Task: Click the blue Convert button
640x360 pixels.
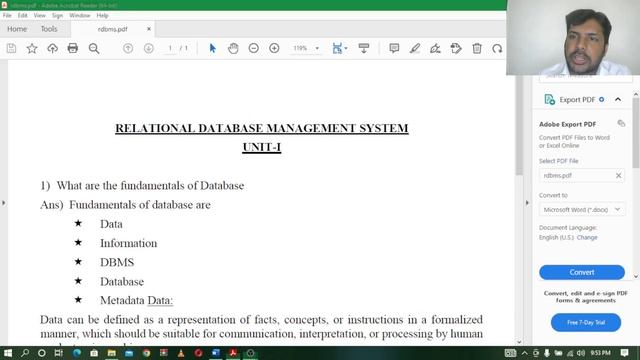Action: pos(582,272)
